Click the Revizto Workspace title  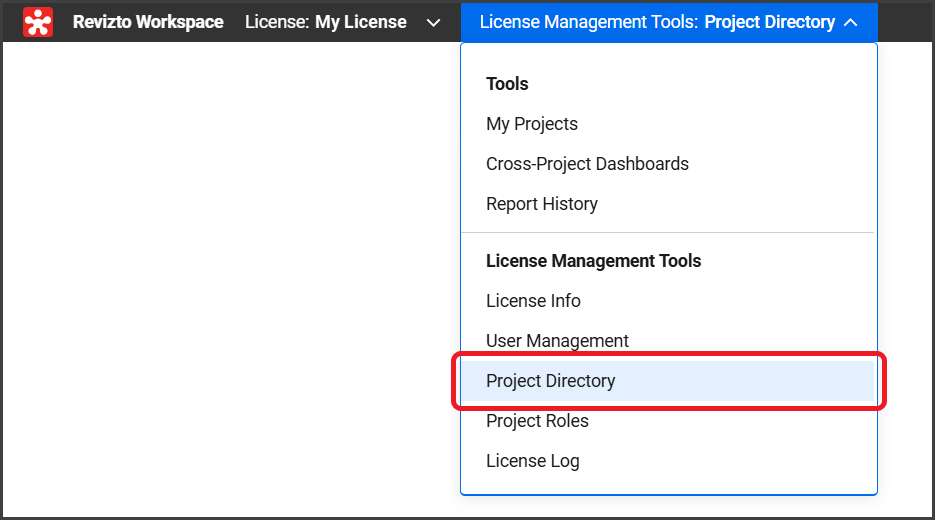click(148, 22)
